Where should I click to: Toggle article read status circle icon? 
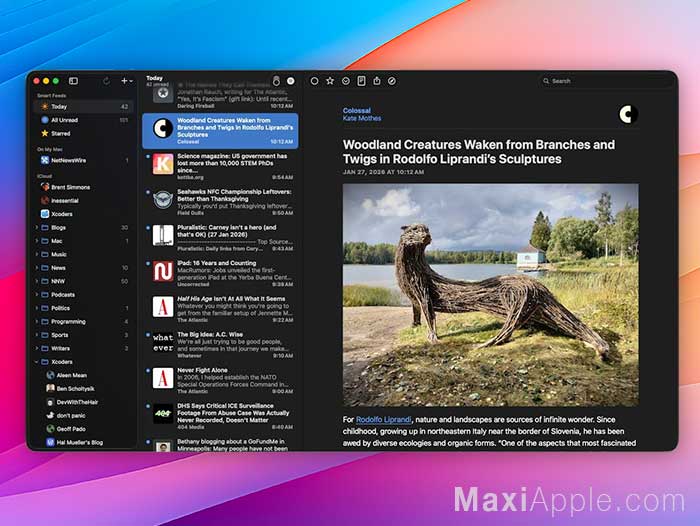click(314, 81)
